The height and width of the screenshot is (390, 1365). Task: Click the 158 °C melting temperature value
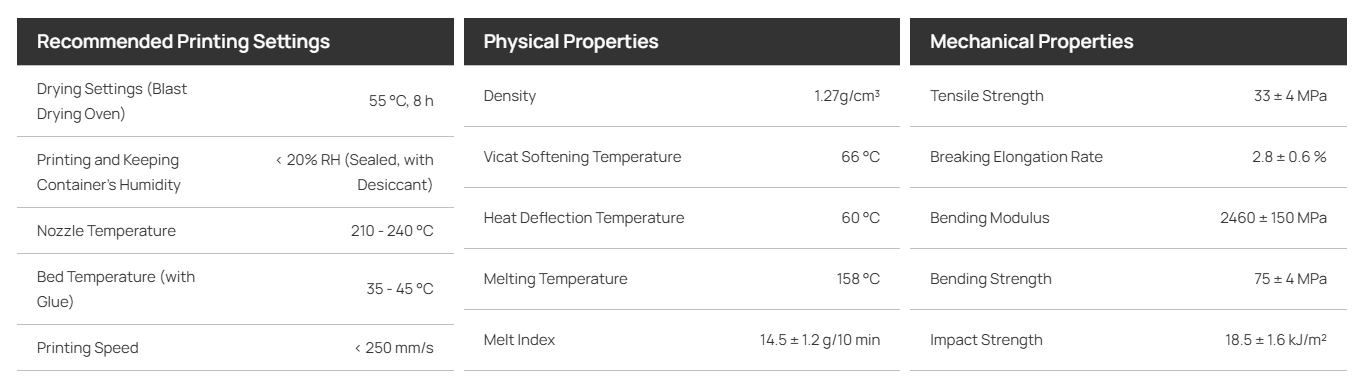[858, 279]
